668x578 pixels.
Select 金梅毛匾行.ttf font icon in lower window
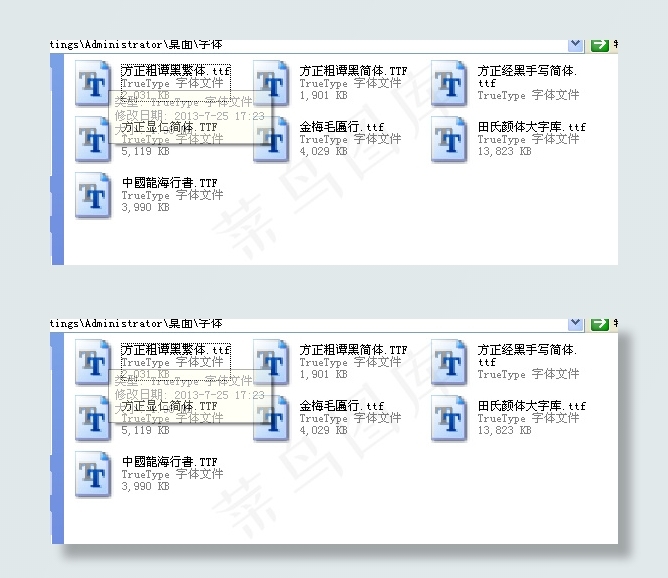pyautogui.click(x=271, y=418)
